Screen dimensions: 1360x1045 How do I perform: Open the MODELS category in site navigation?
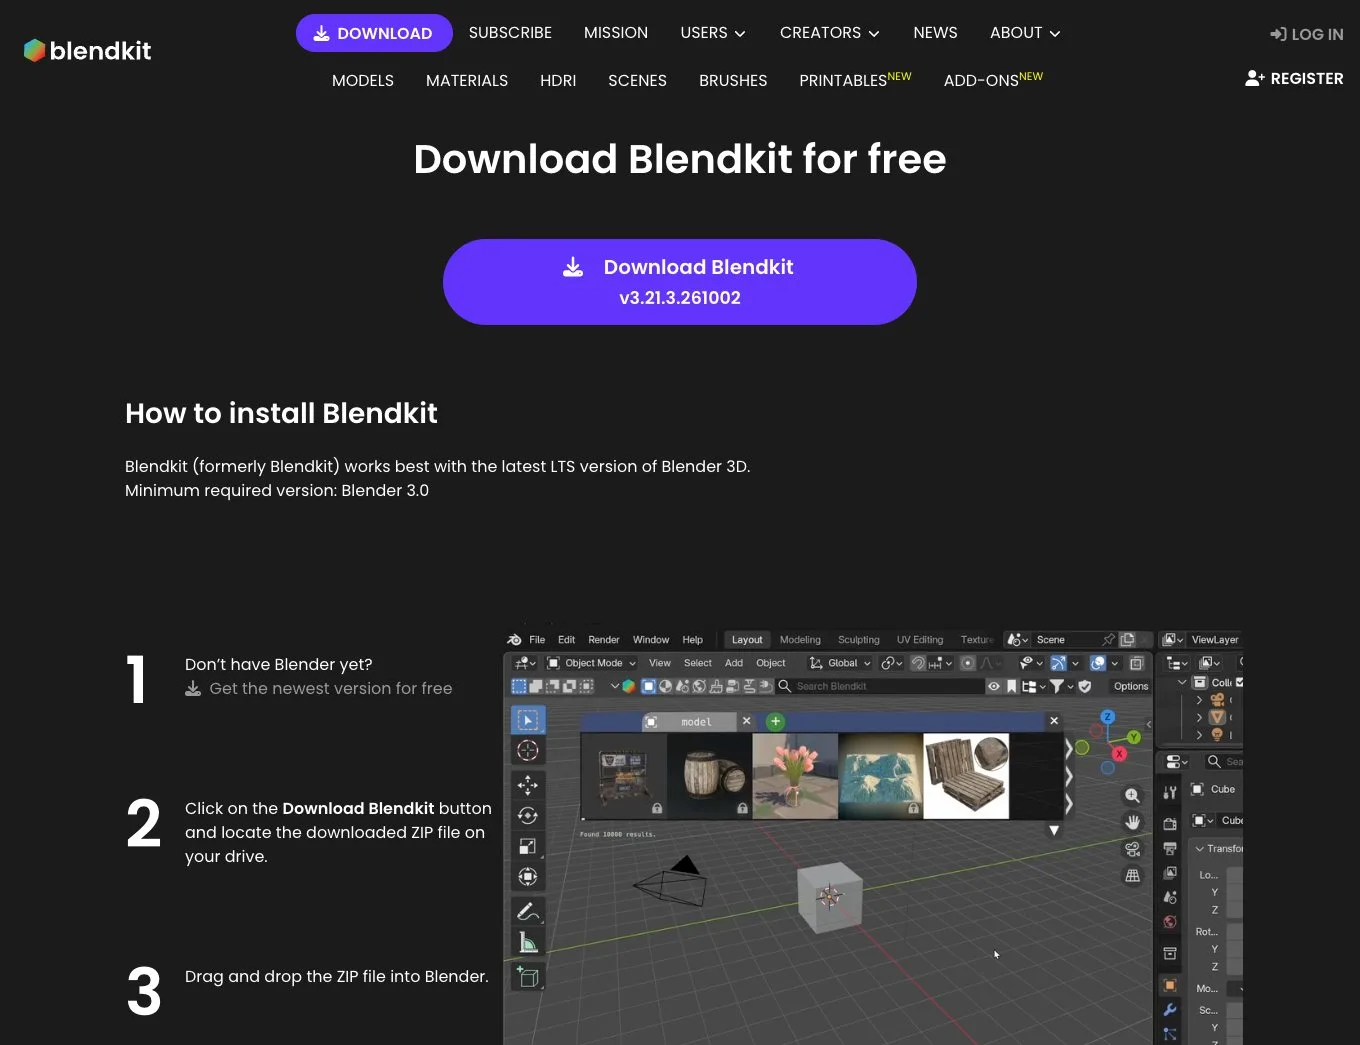pyautogui.click(x=363, y=80)
